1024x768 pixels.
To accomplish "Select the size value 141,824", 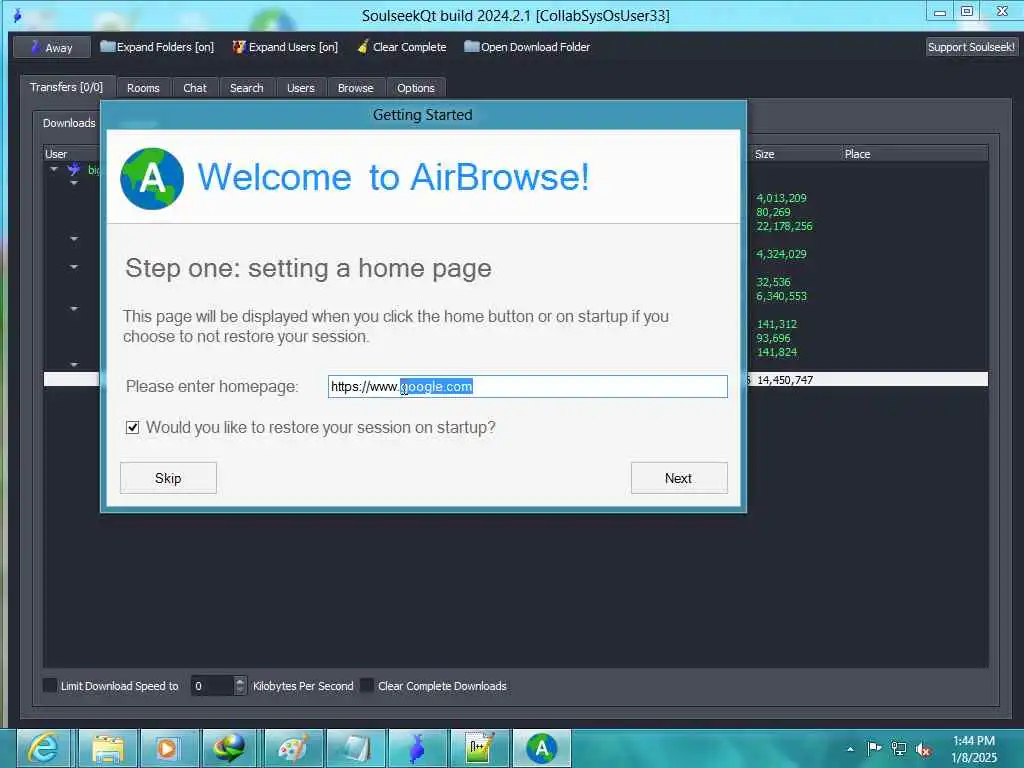I will [x=776, y=352].
